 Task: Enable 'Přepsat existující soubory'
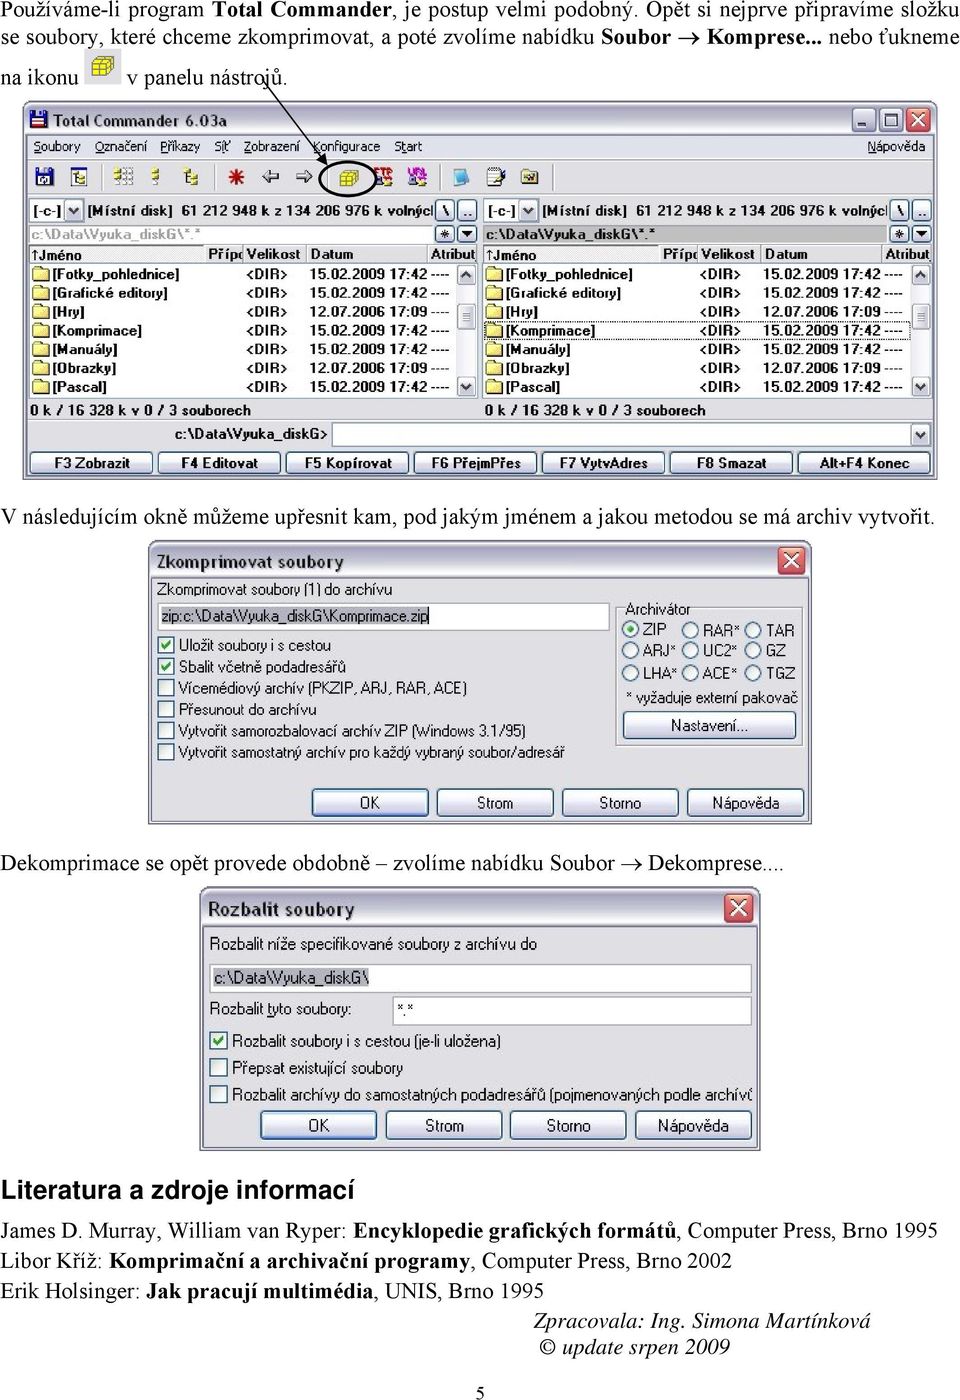click(x=218, y=1068)
